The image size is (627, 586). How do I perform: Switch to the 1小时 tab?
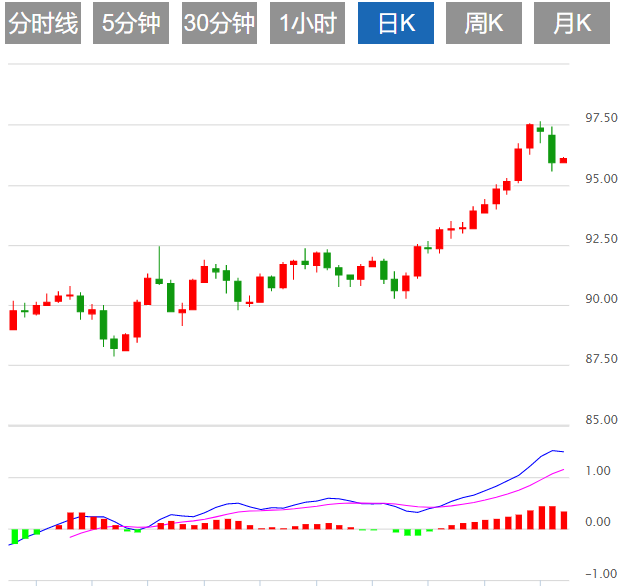pos(307,24)
